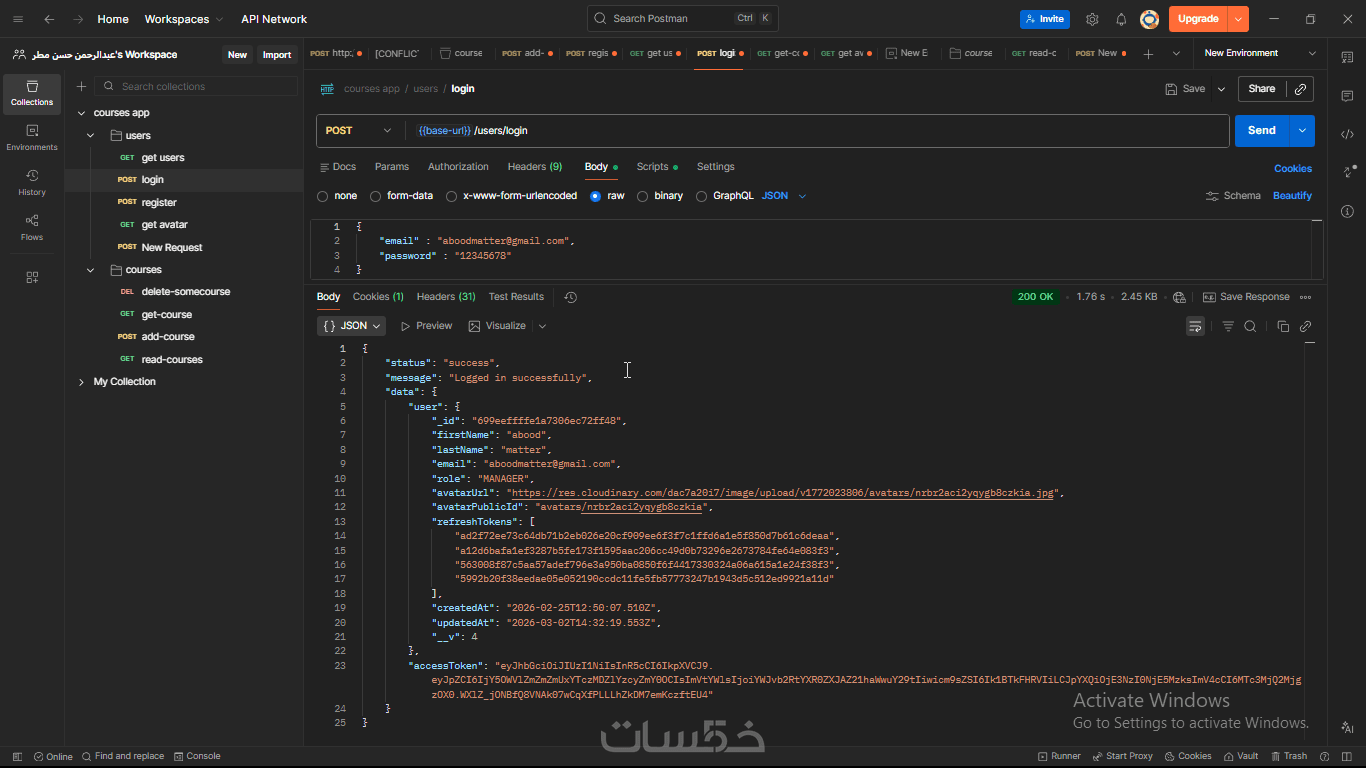
Task: Open the code snippet icon in right sidebar
Action: pyautogui.click(x=1347, y=133)
